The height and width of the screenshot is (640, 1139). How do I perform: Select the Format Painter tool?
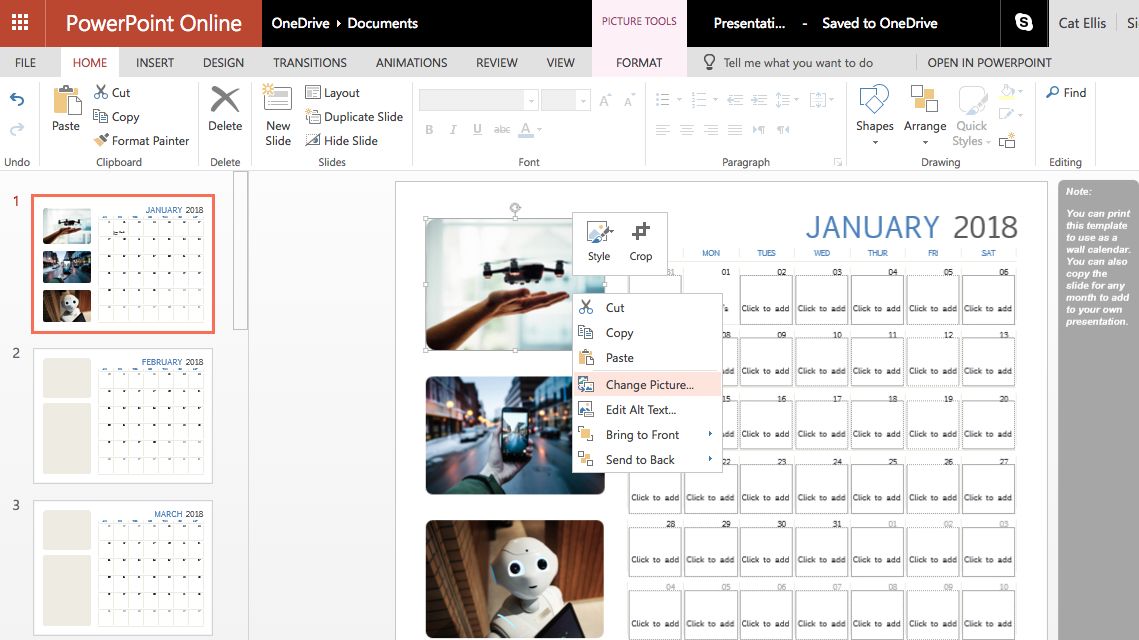(x=141, y=140)
